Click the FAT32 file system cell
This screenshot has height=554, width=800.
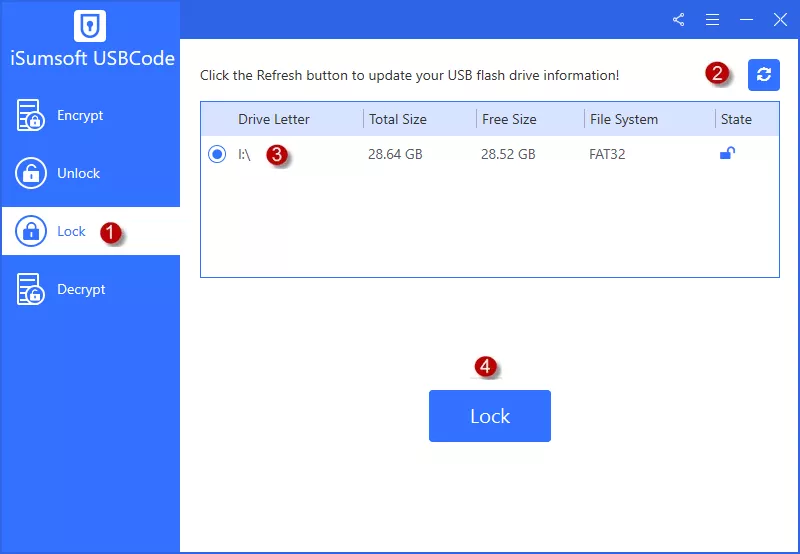pyautogui.click(x=607, y=154)
